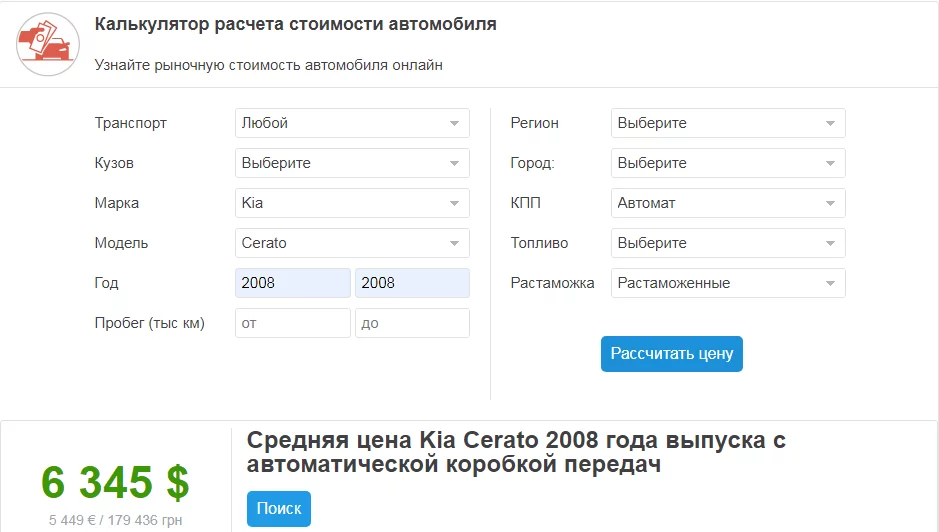Focus the Пробег 'до' mileage field

coord(412,323)
